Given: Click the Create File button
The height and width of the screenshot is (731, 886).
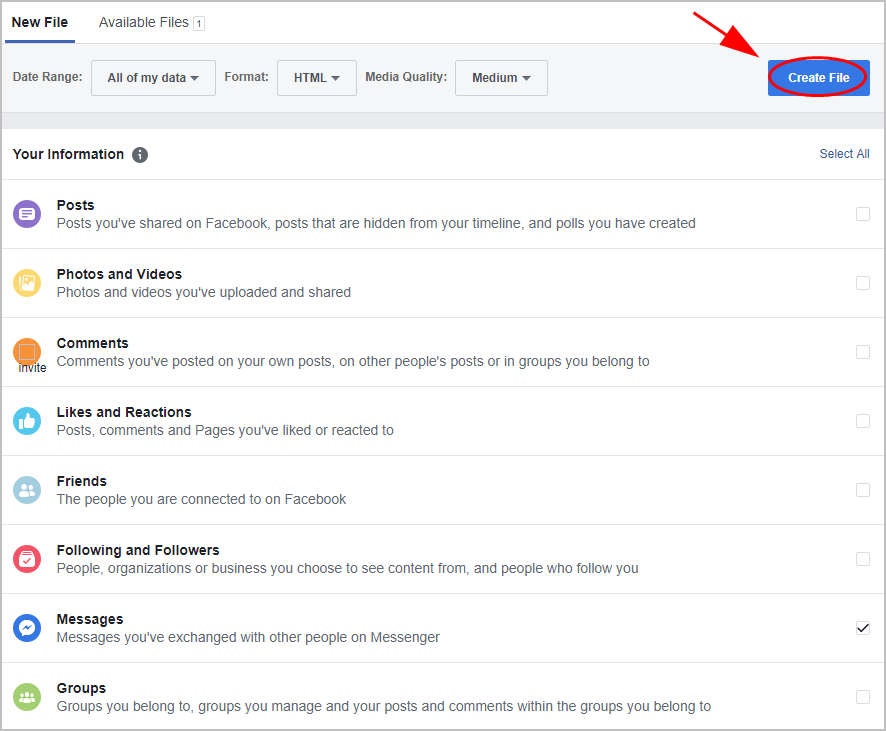Looking at the screenshot, I should pyautogui.click(x=818, y=78).
